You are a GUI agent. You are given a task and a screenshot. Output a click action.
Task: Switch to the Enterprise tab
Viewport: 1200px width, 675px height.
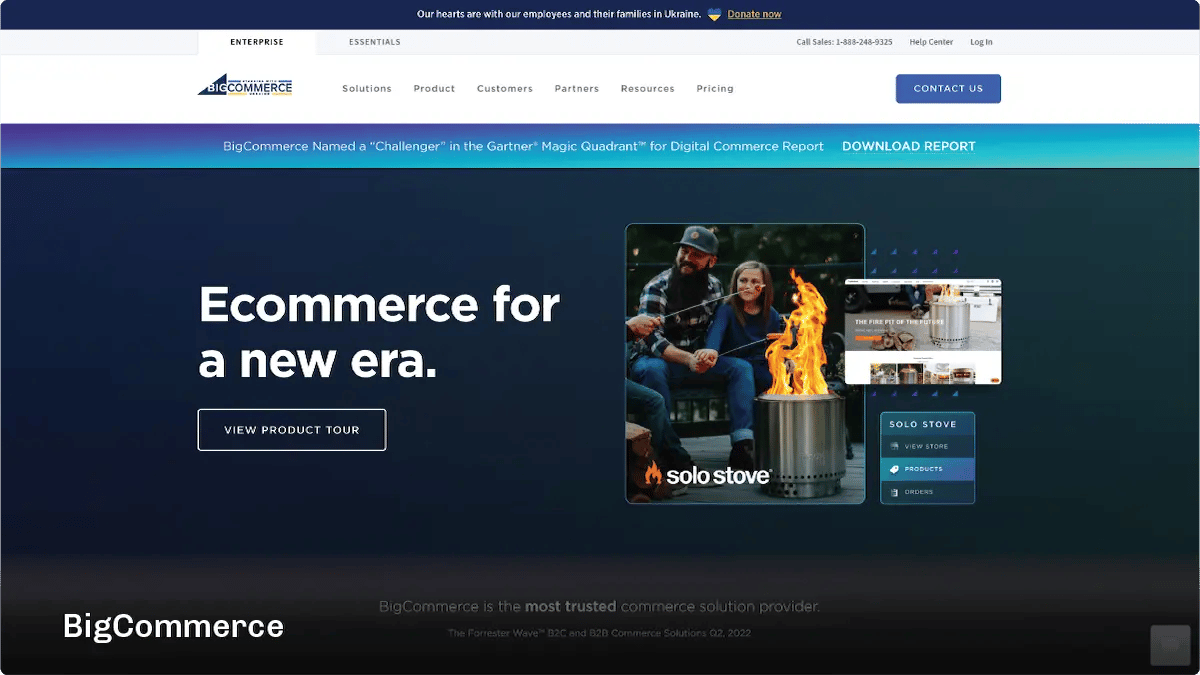[x=257, y=42]
